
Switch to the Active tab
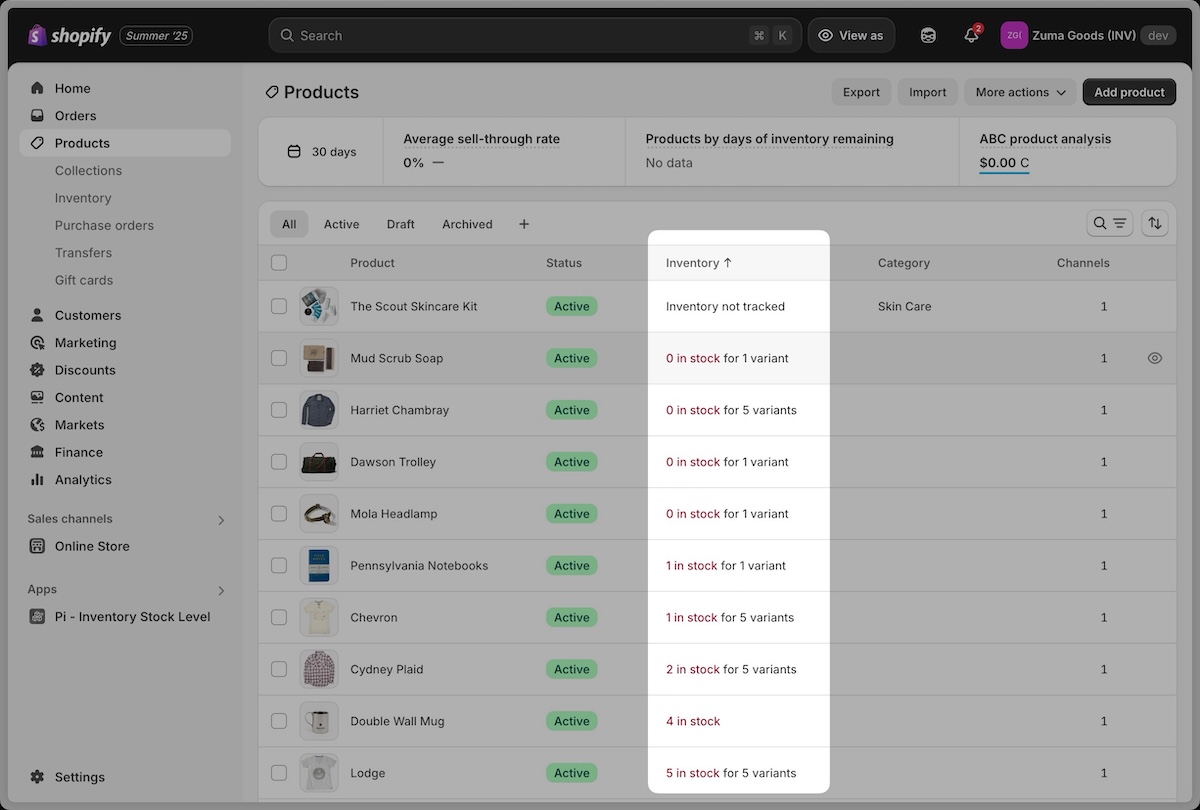[x=341, y=224]
